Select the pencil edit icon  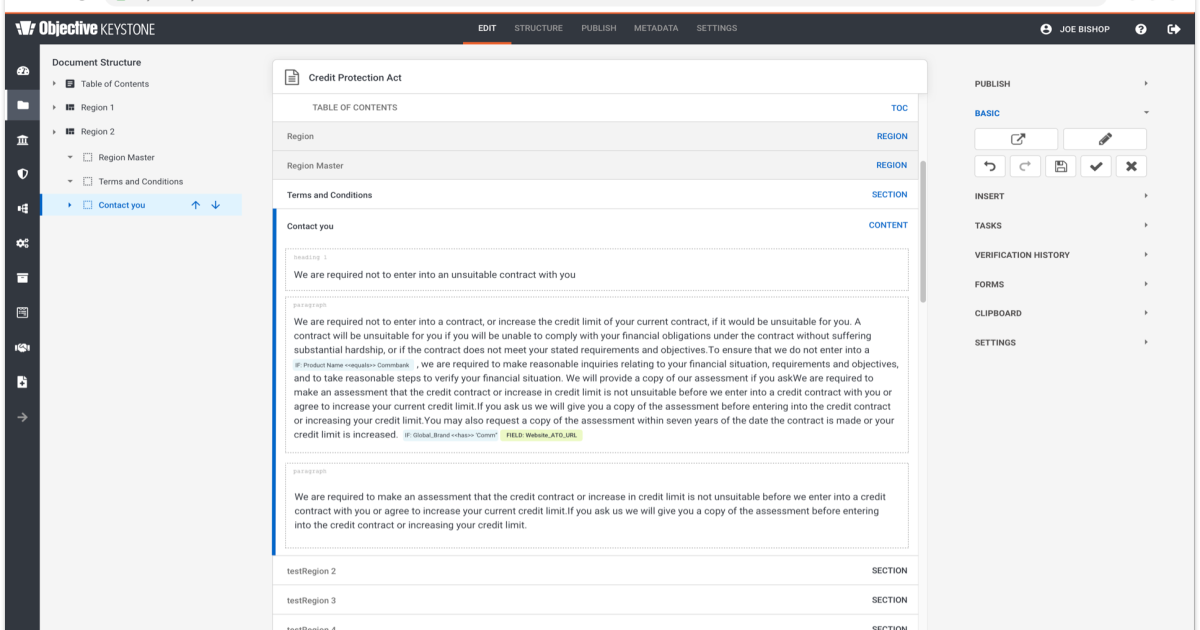(x=1104, y=138)
